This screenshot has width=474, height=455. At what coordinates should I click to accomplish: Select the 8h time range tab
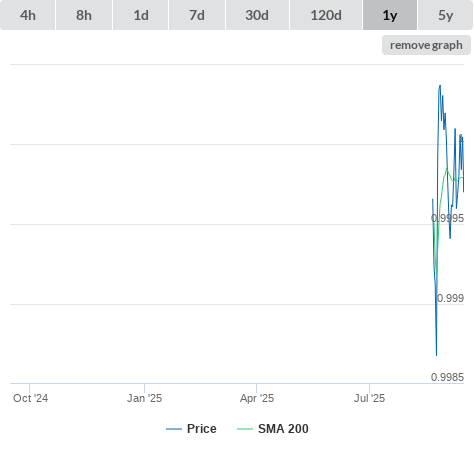point(84,15)
